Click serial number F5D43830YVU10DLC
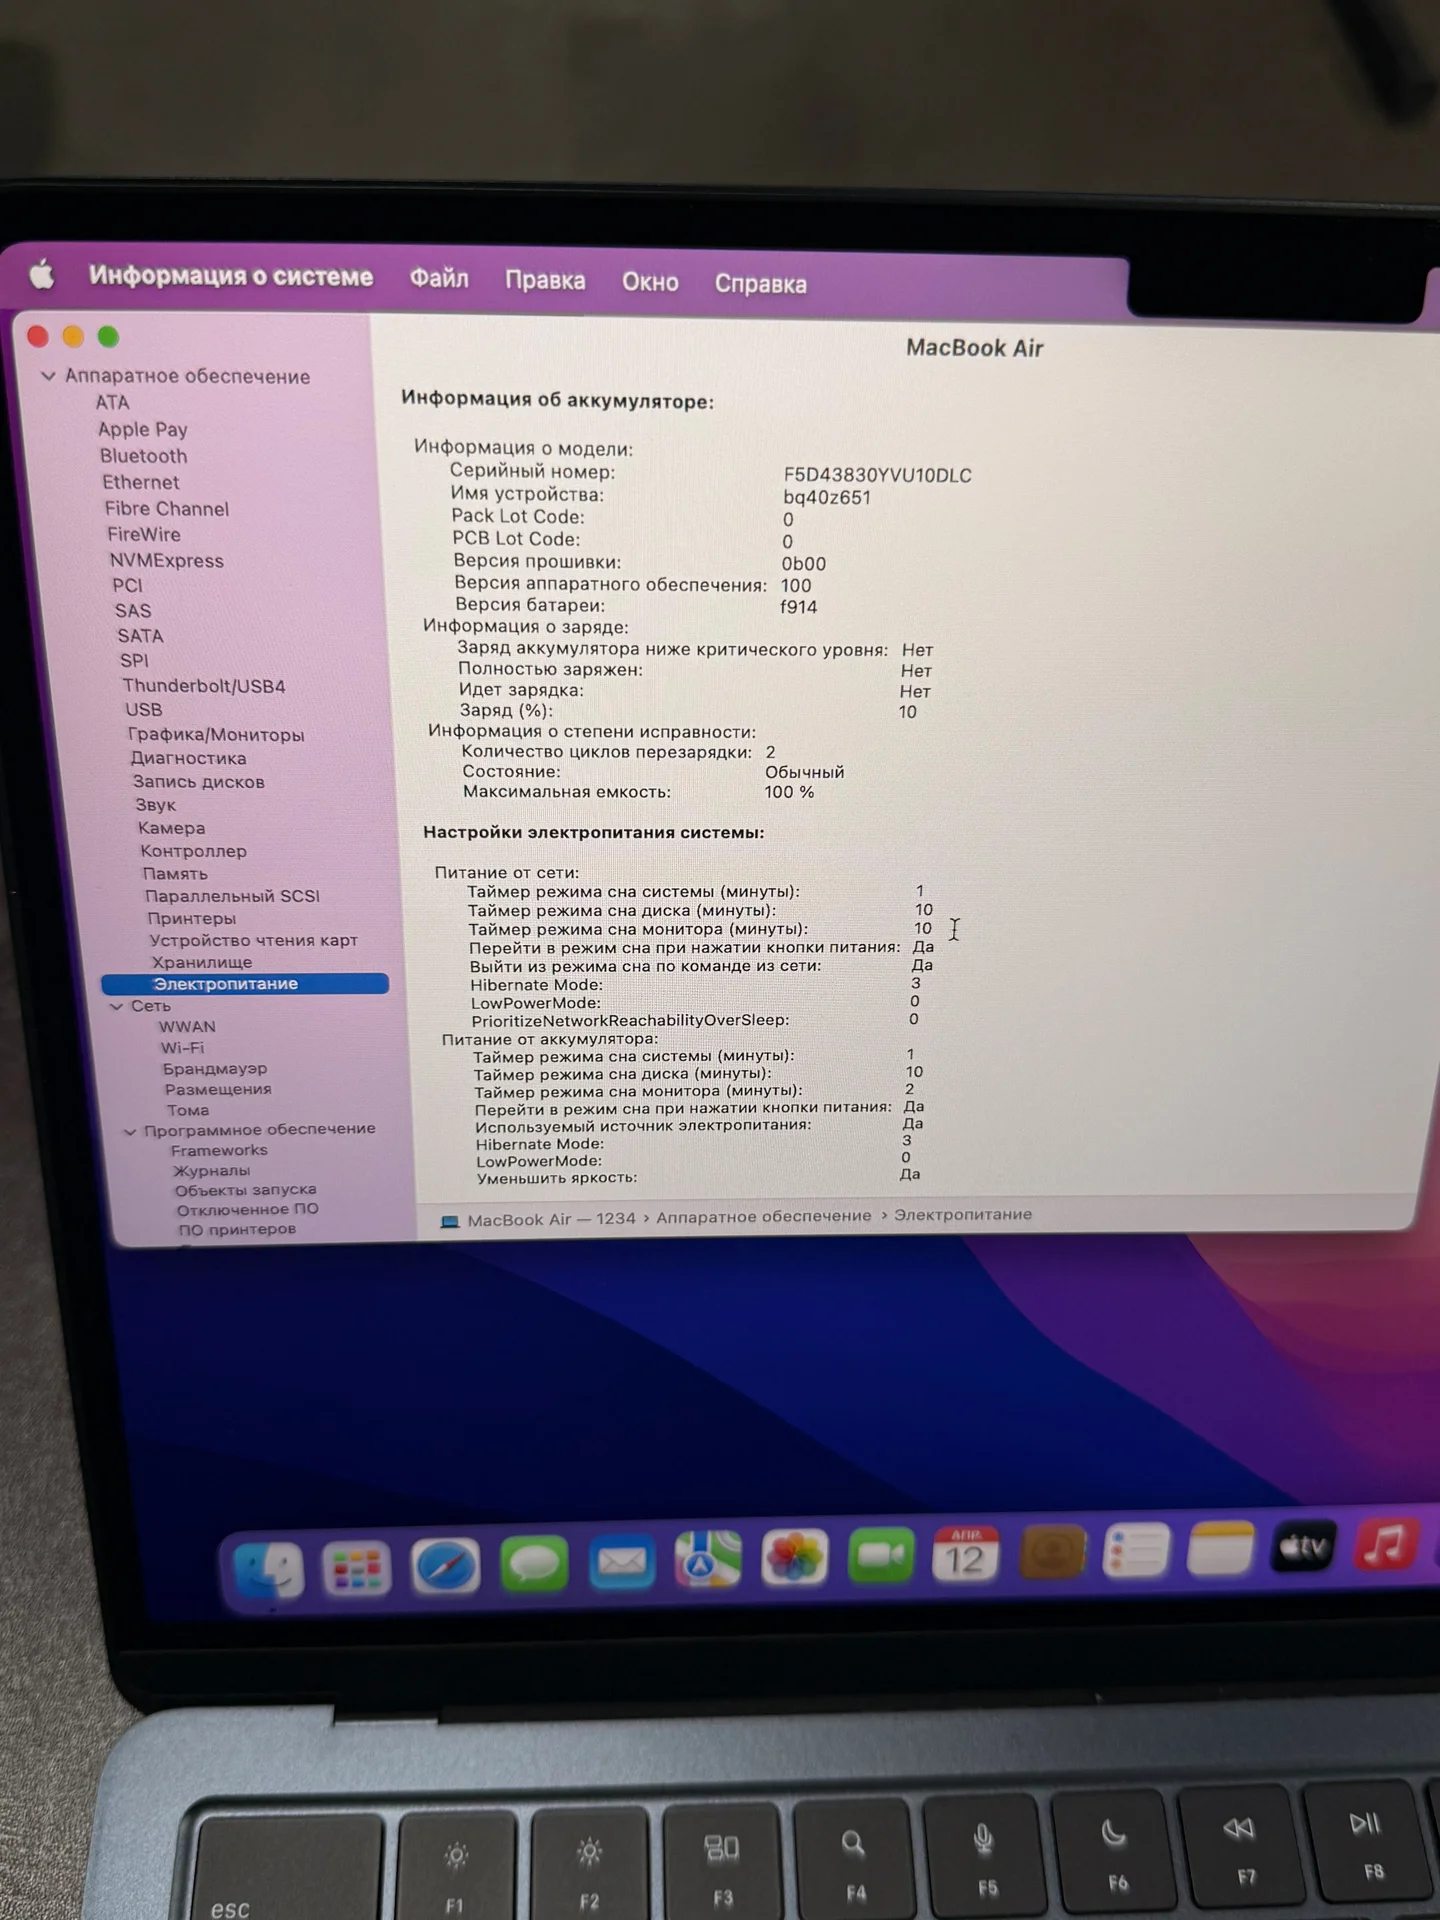This screenshot has width=1440, height=1920. (877, 475)
